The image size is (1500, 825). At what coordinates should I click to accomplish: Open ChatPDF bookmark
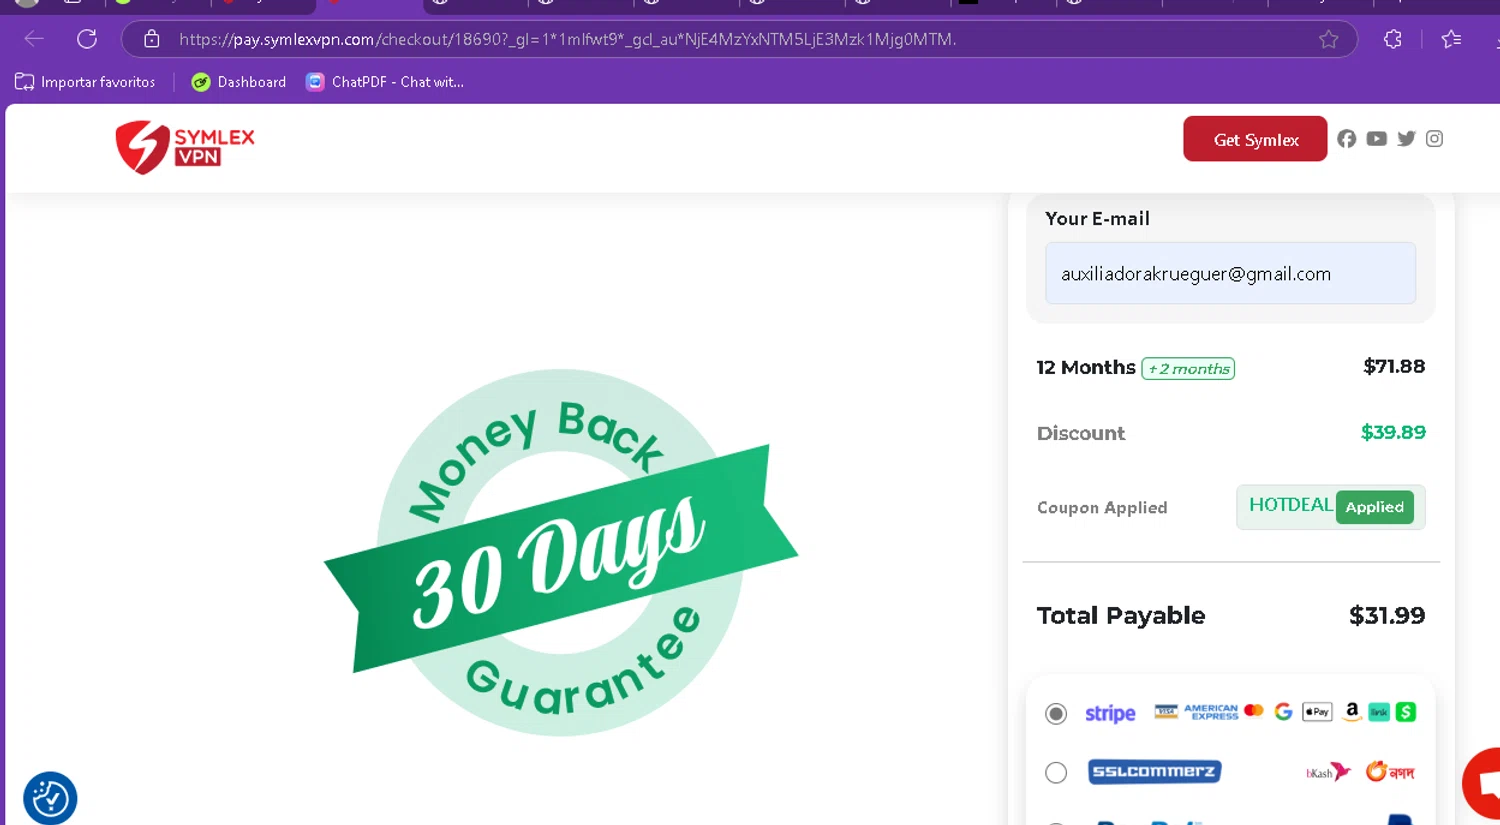(385, 82)
